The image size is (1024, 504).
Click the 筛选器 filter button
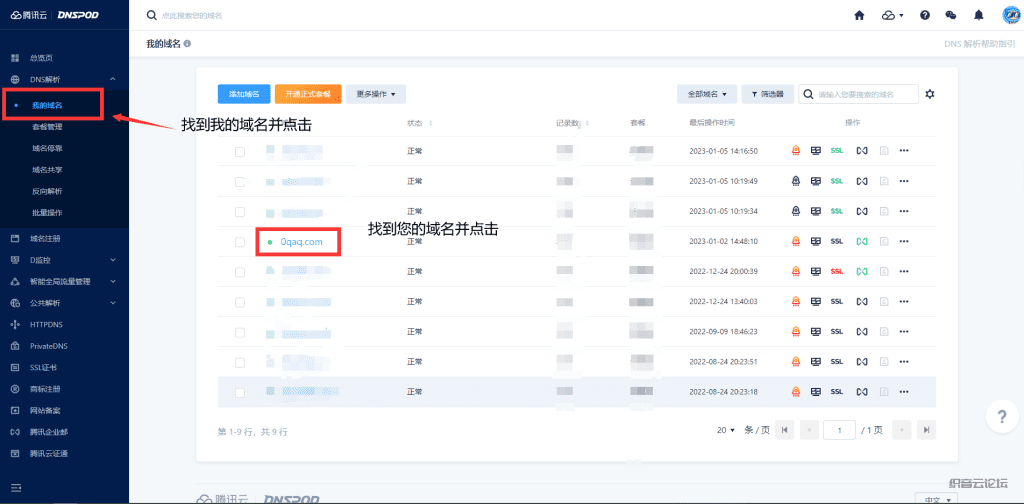[767, 94]
